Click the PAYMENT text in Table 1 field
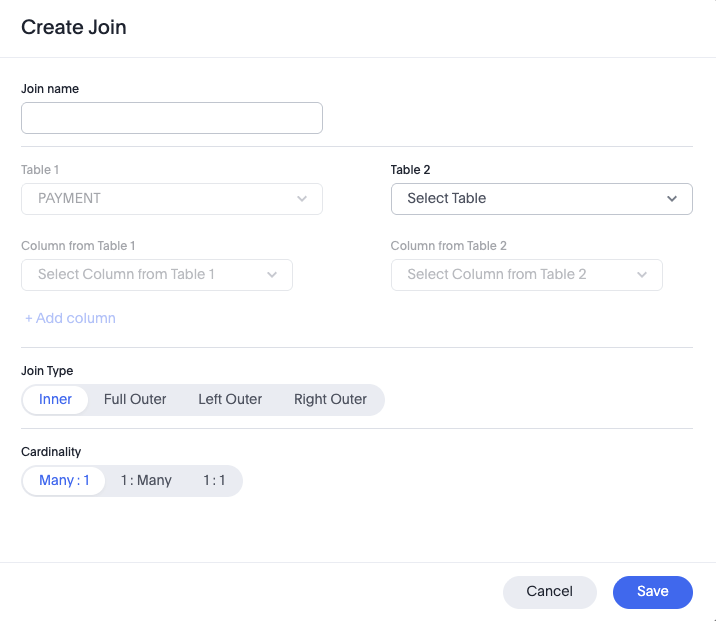Screen dimensions: 716x621 coord(69,199)
